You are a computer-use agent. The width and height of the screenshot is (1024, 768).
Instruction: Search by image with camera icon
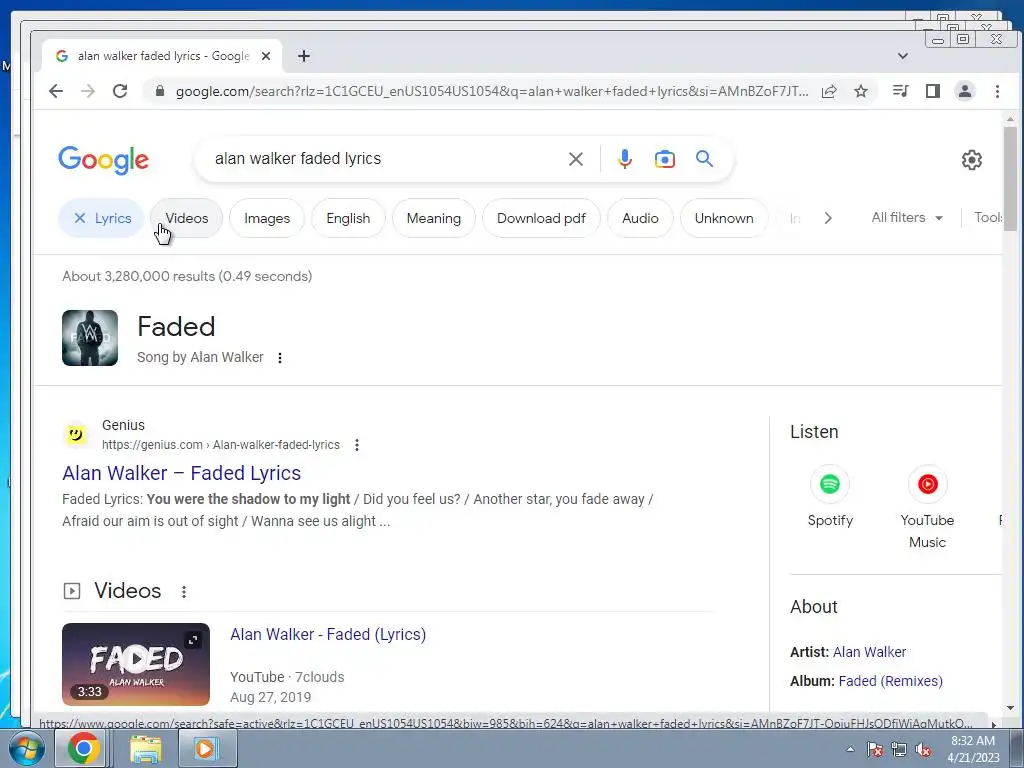coord(665,159)
